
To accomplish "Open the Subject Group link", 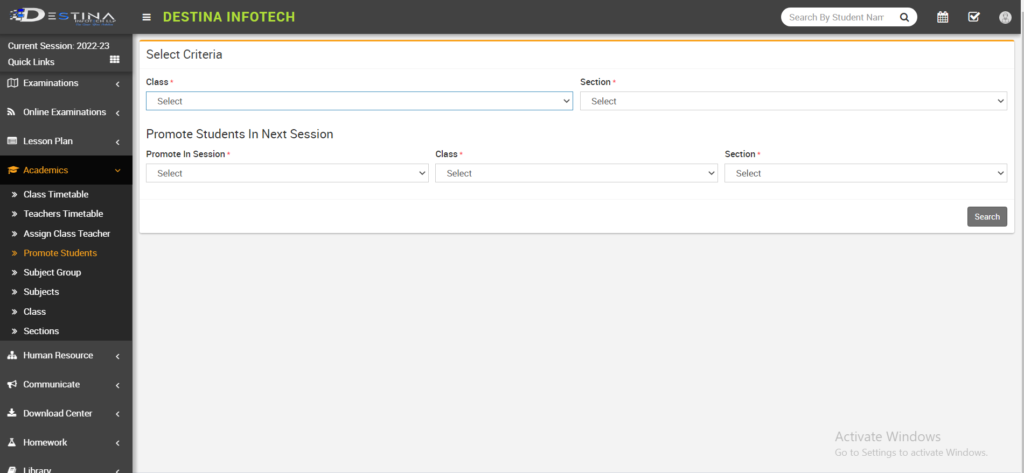I will [52, 272].
